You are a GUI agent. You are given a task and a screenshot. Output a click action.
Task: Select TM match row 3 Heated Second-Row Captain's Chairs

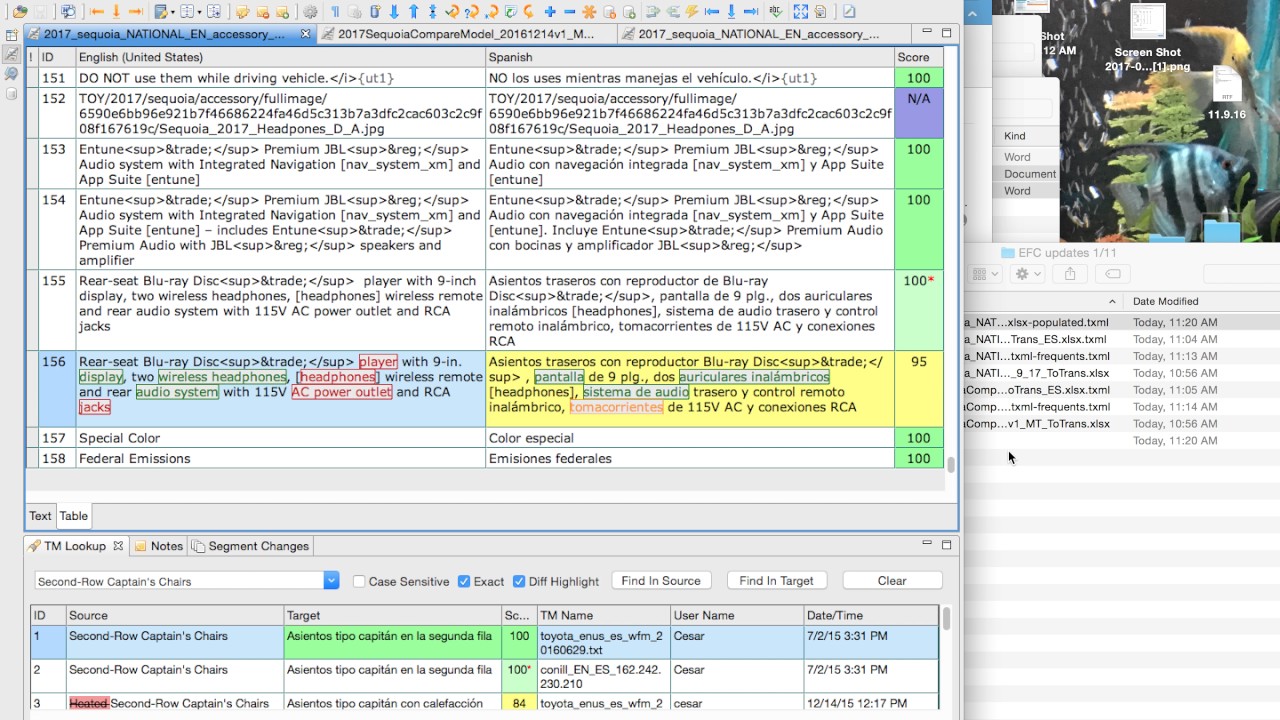point(485,703)
